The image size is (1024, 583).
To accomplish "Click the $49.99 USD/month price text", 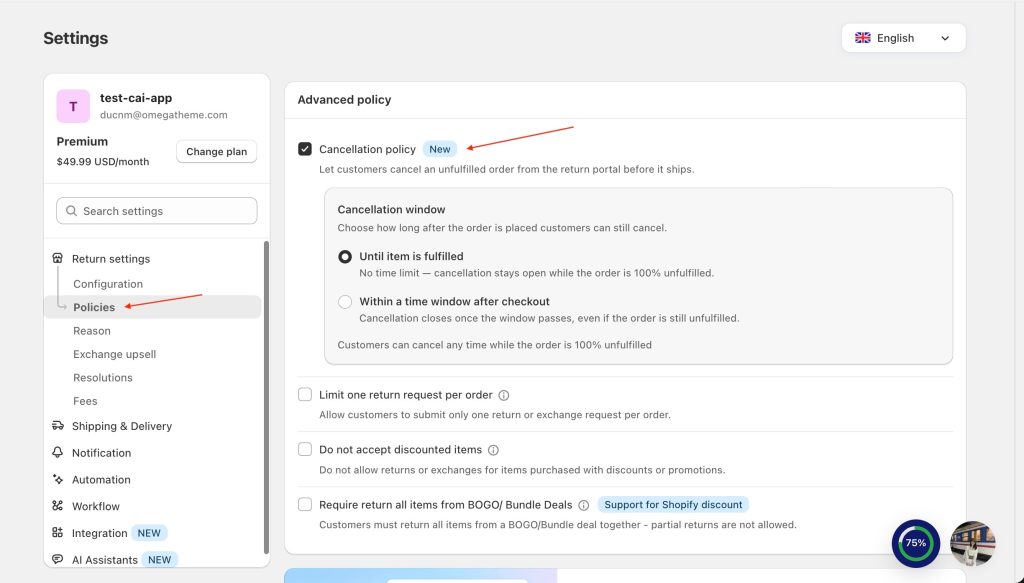I will 103,162.
